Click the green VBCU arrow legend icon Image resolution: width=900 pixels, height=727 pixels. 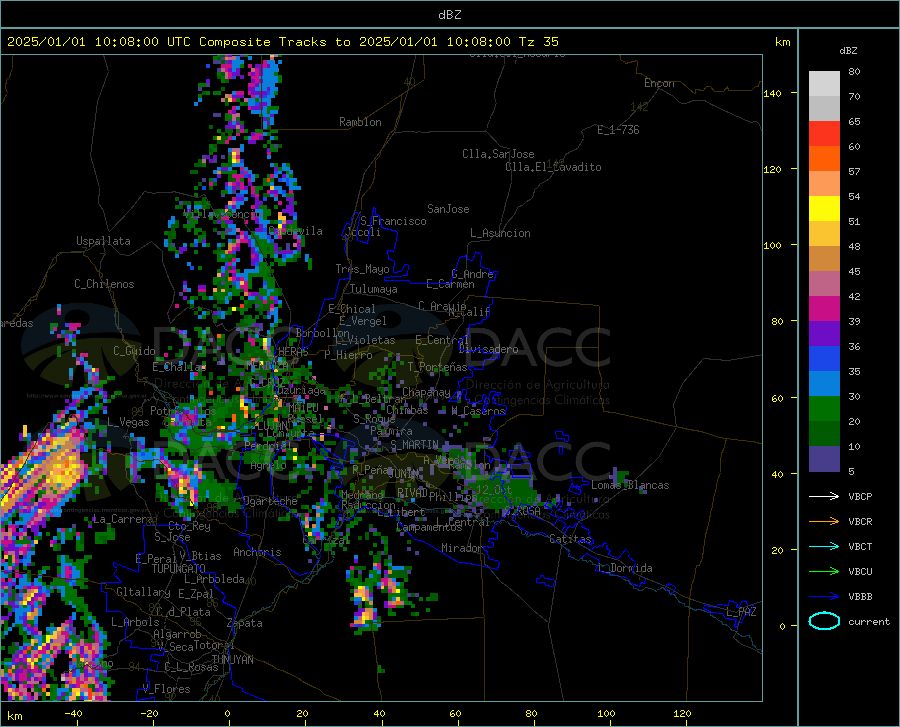(824, 572)
